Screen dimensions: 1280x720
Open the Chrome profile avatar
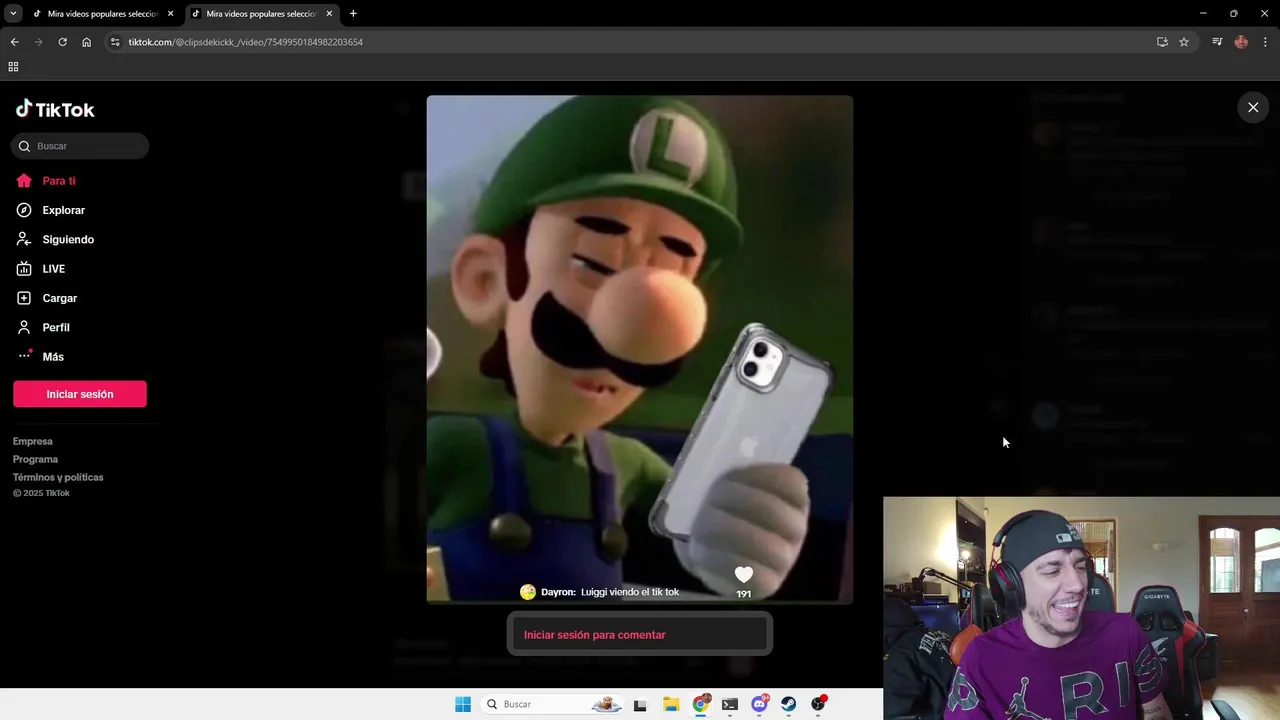[x=1241, y=42]
